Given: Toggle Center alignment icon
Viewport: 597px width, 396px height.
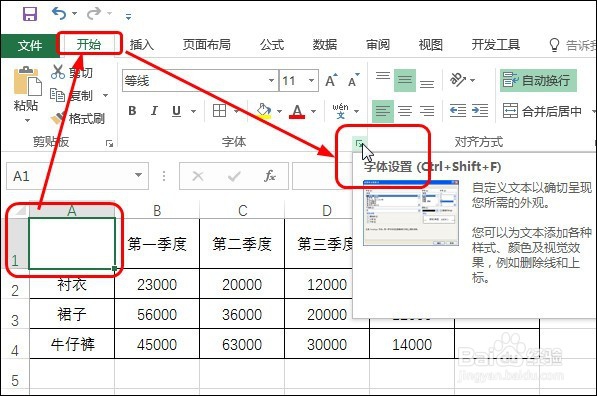Looking at the screenshot, I should [x=405, y=111].
